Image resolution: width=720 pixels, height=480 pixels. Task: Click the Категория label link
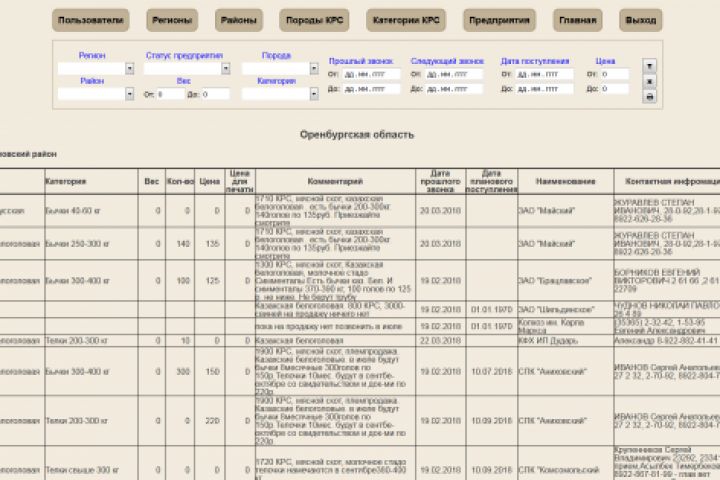[276, 81]
